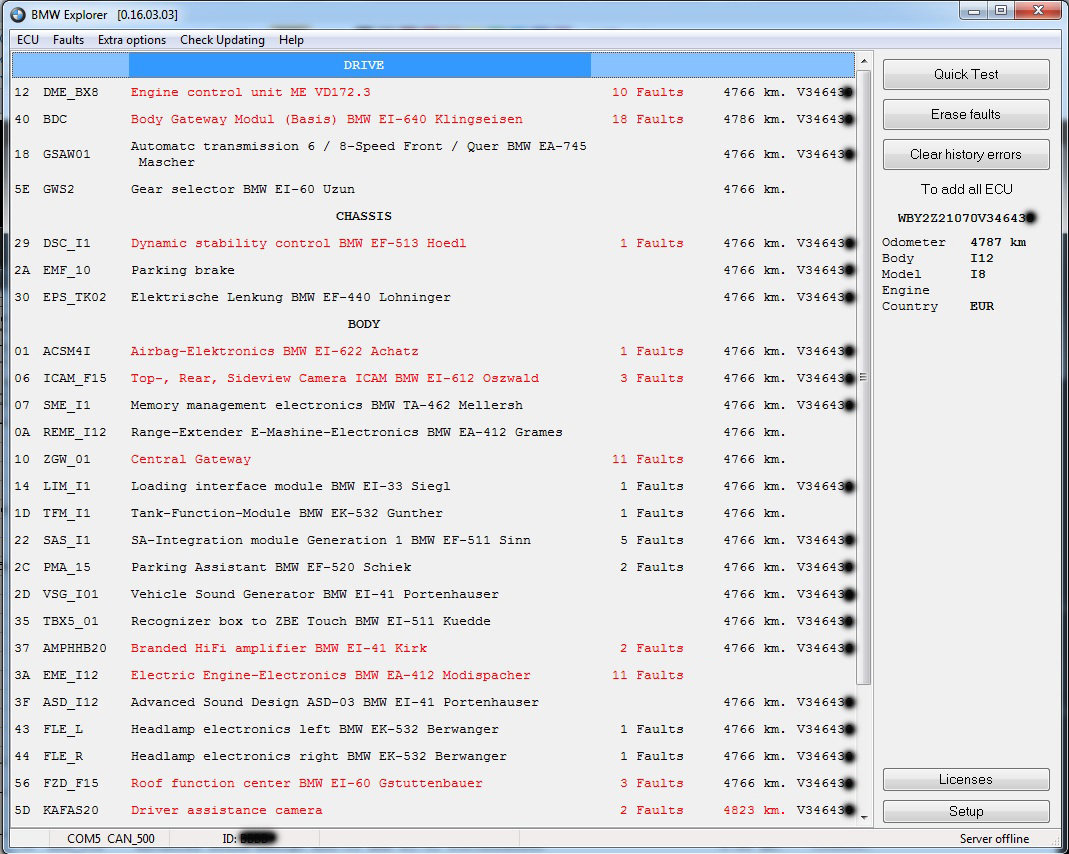1069x854 pixels.
Task: Open the Licenses button
Action: pyautogui.click(x=965, y=779)
